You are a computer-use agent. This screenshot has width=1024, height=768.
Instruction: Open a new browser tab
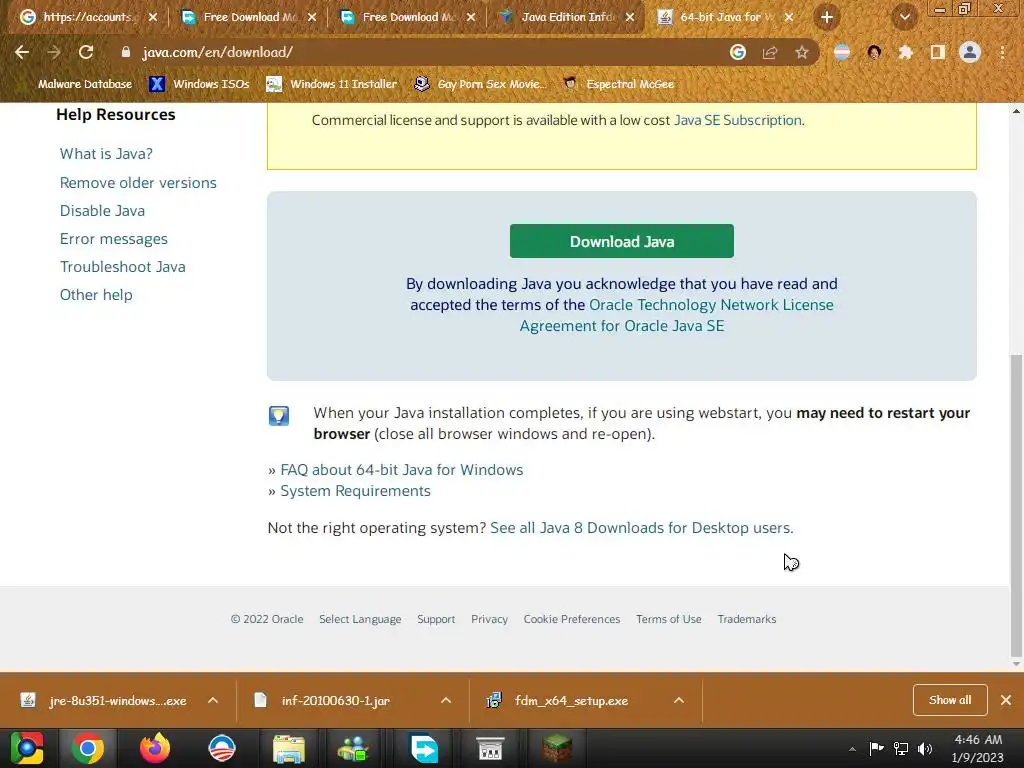(x=827, y=18)
